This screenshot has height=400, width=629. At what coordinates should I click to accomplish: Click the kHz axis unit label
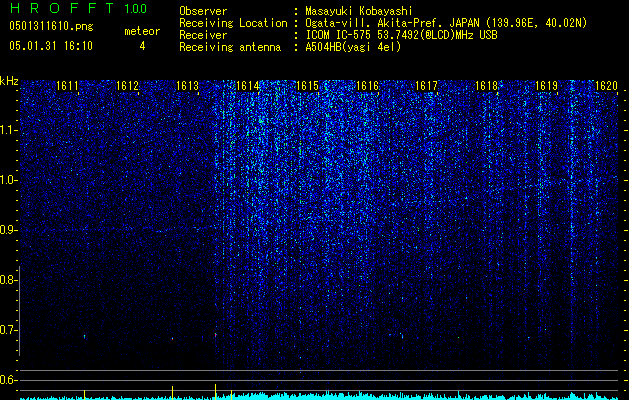9,81
